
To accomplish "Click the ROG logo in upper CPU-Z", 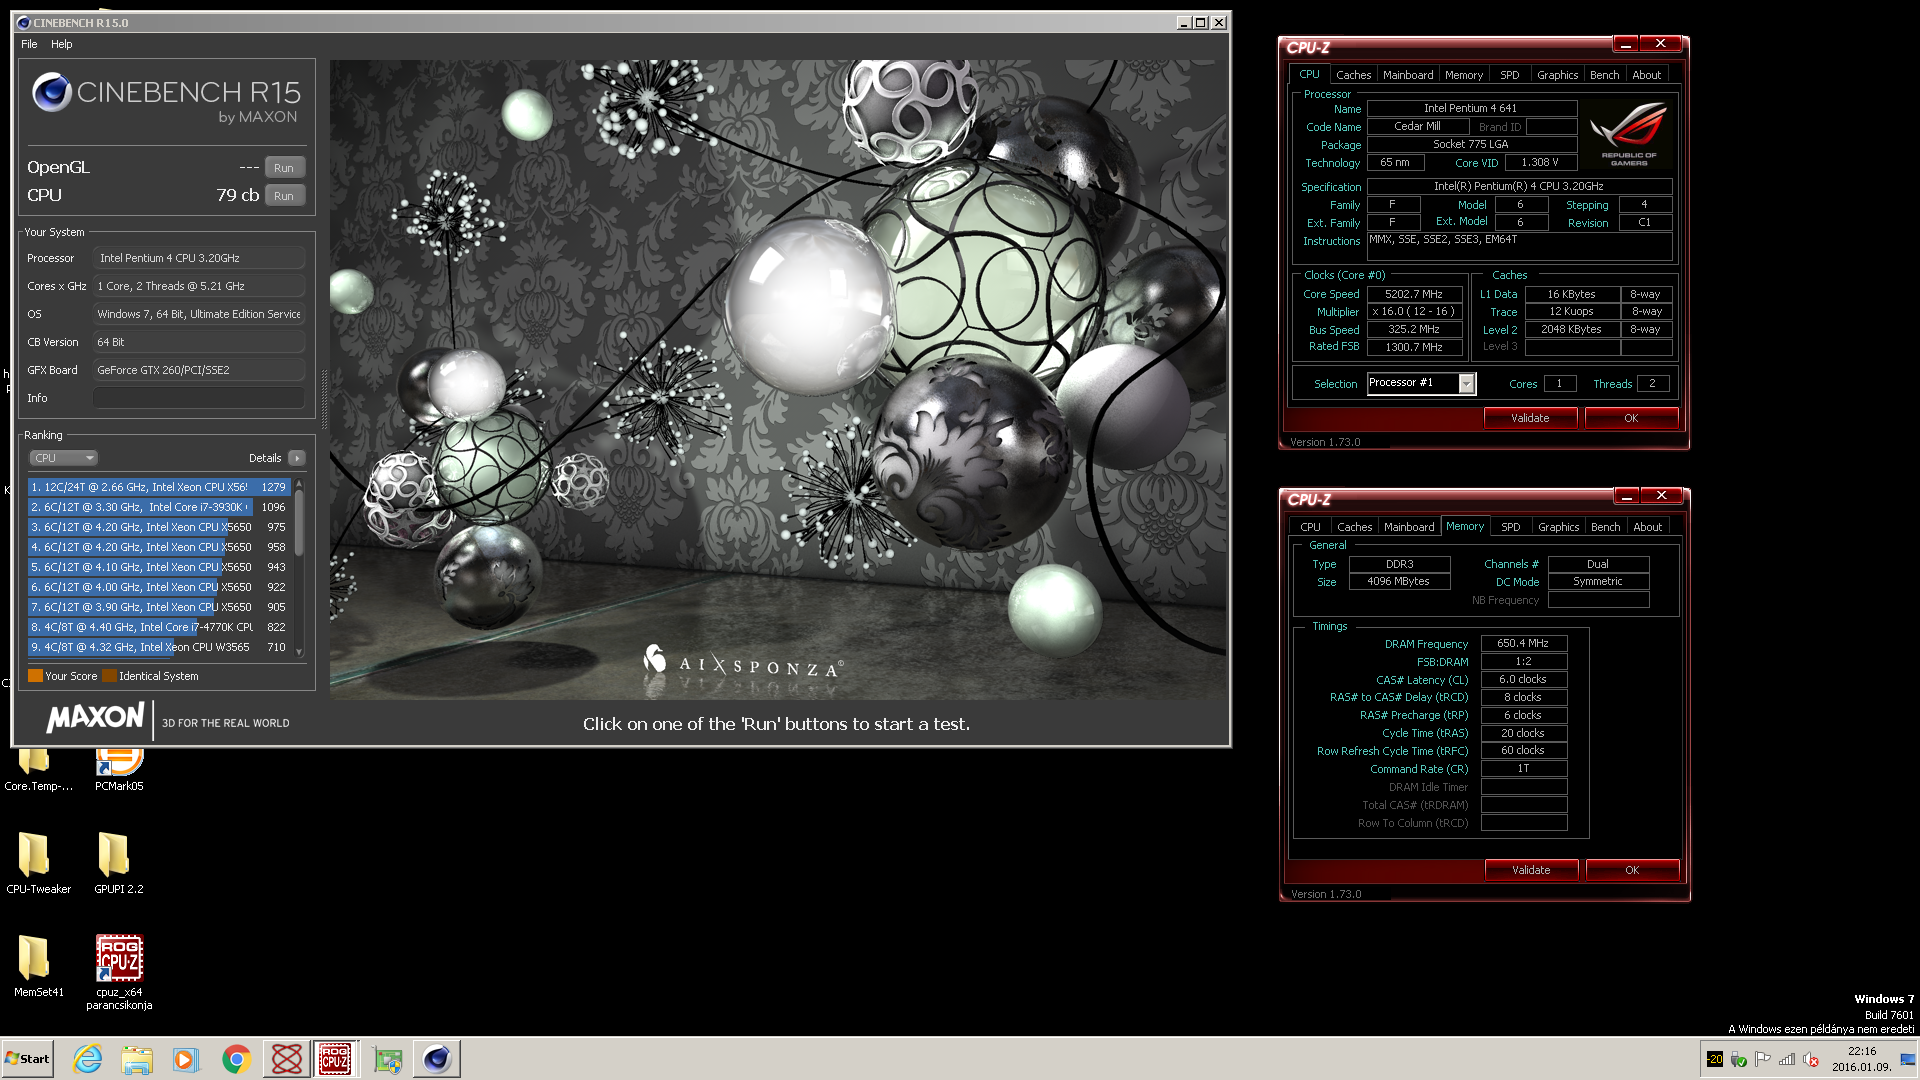I will point(1629,133).
